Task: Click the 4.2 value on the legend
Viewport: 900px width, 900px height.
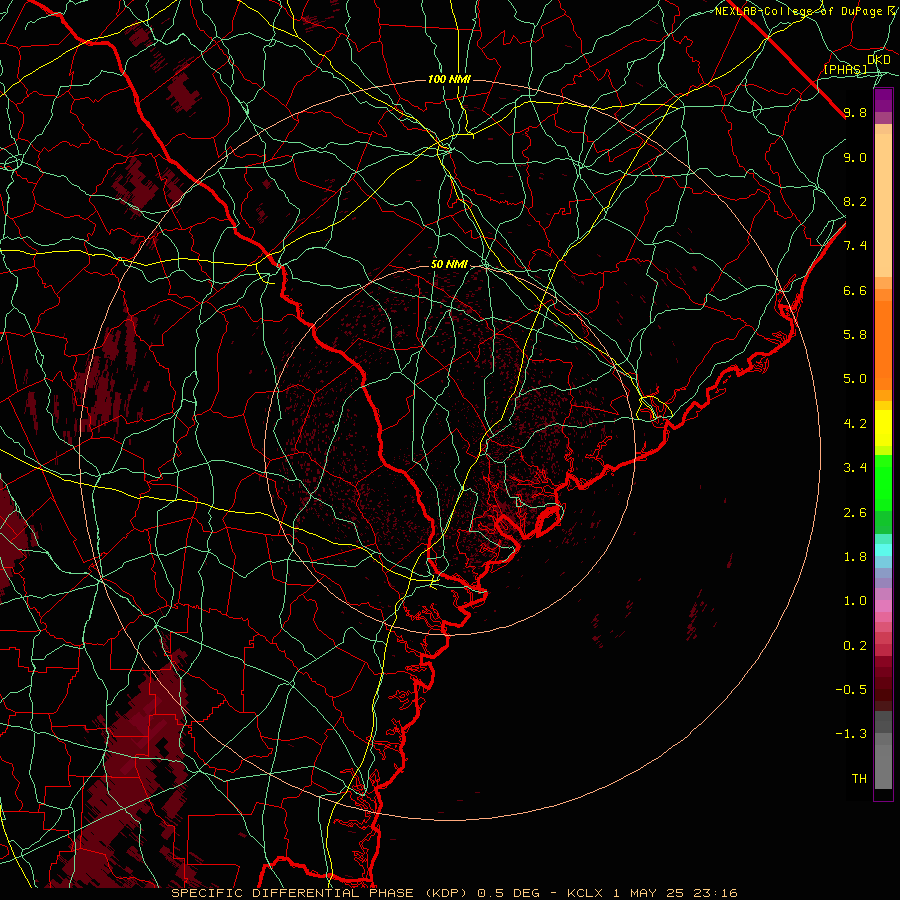Action: pos(855,424)
